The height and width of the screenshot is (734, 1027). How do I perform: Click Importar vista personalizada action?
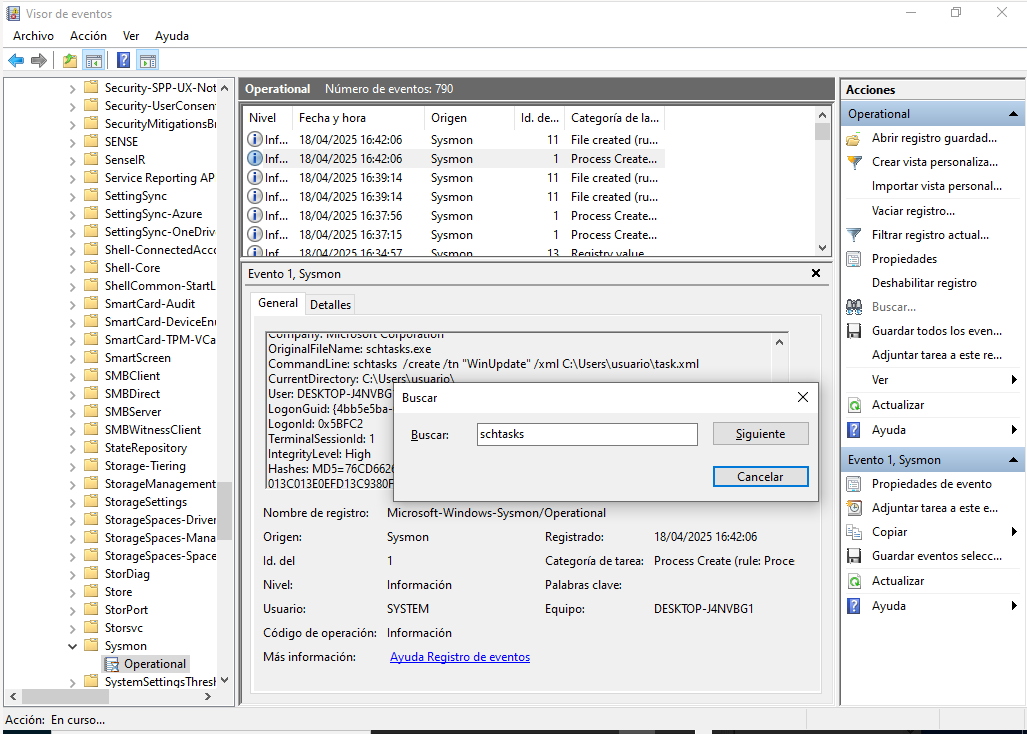(x=937, y=186)
